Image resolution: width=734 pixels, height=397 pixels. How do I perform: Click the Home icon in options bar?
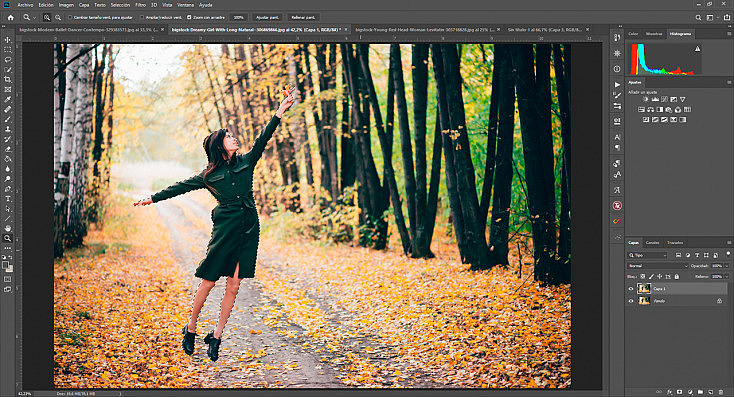(11, 17)
